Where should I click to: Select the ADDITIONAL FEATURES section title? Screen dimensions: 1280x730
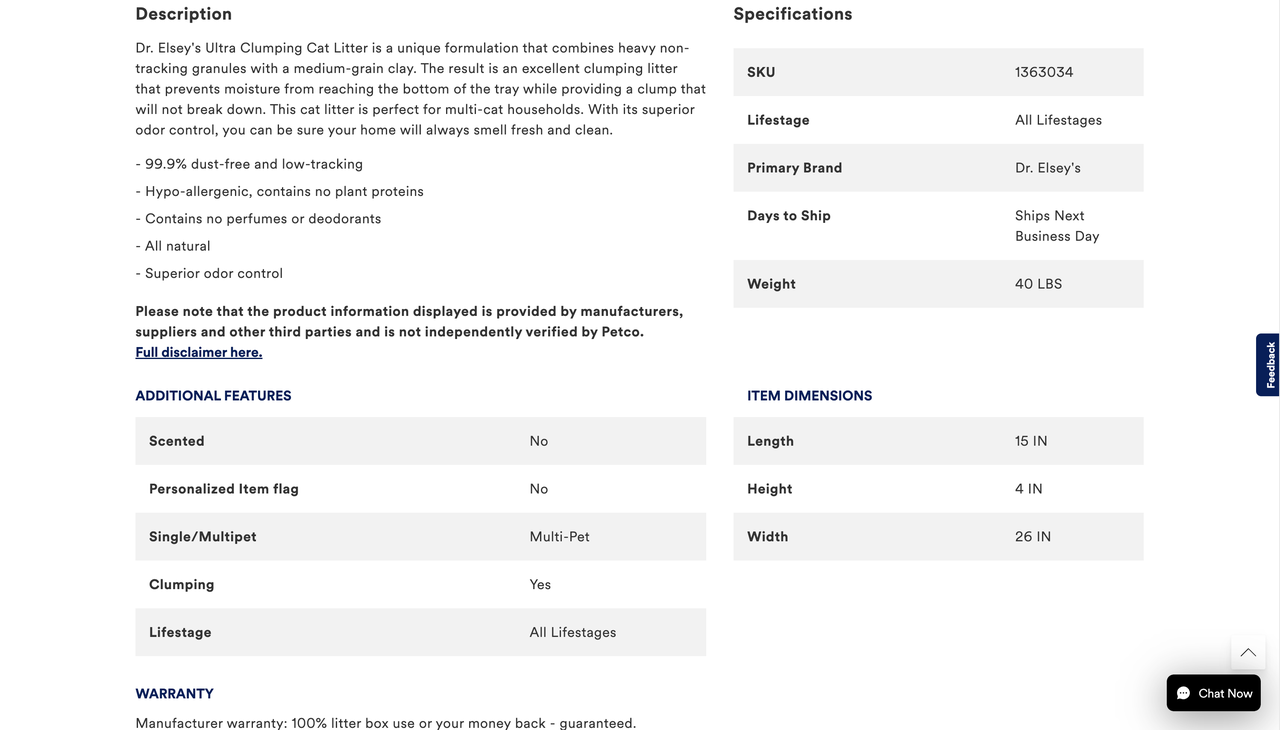(x=213, y=396)
